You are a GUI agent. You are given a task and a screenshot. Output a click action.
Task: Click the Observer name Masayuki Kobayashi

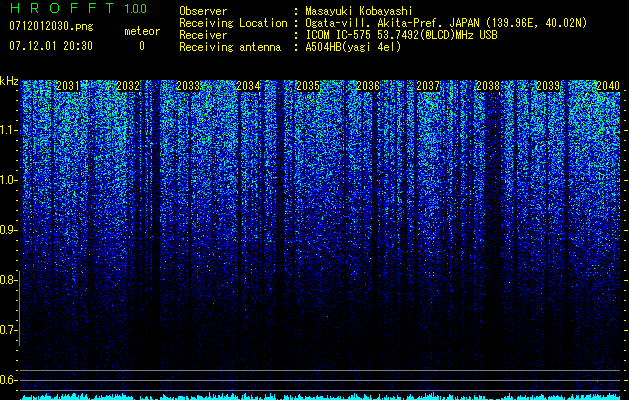pos(359,11)
